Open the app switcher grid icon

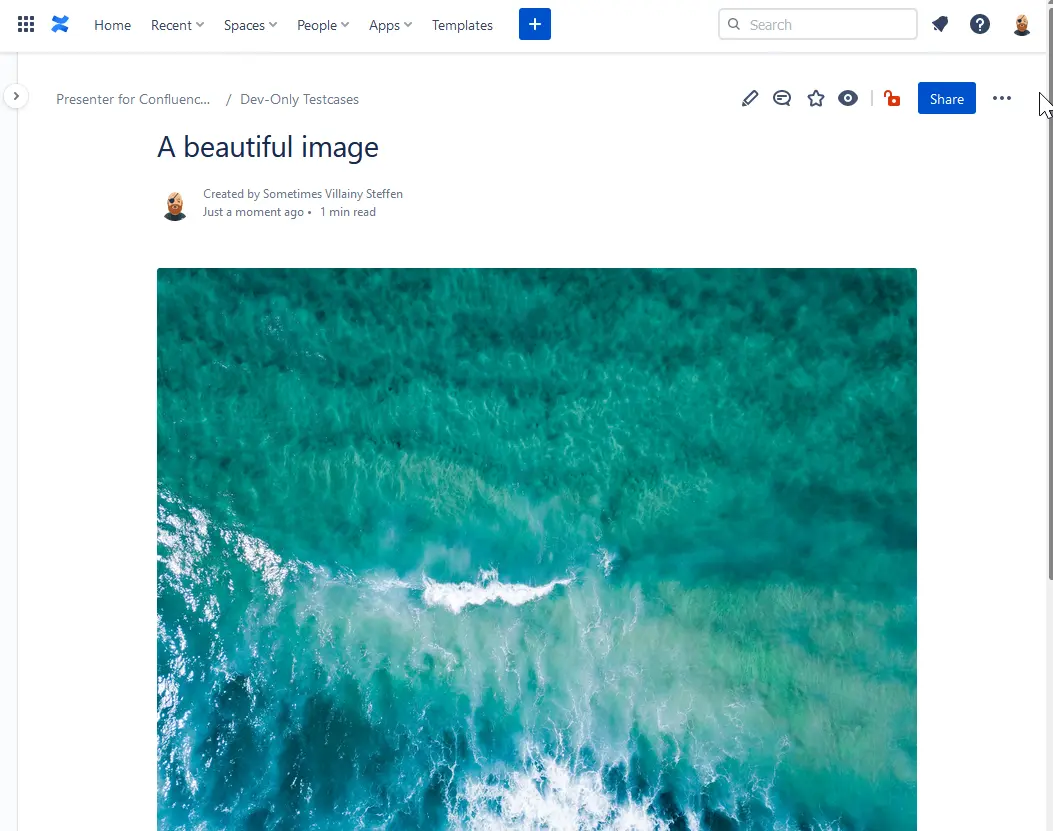point(26,24)
